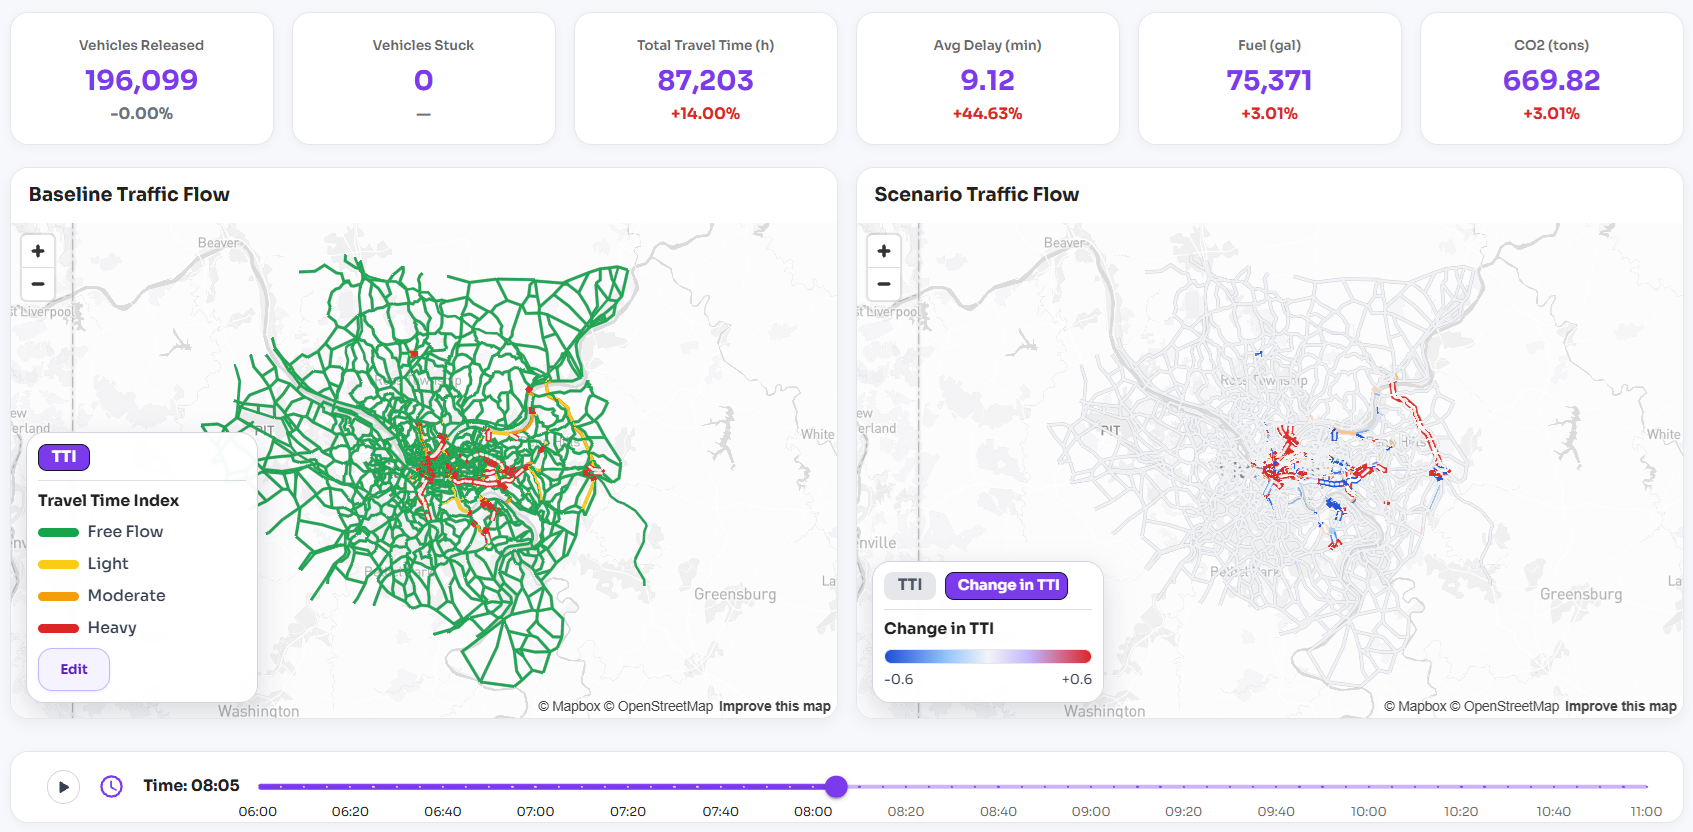This screenshot has width=1693, height=832.
Task: Open the clock time picker icon
Action: (x=111, y=787)
